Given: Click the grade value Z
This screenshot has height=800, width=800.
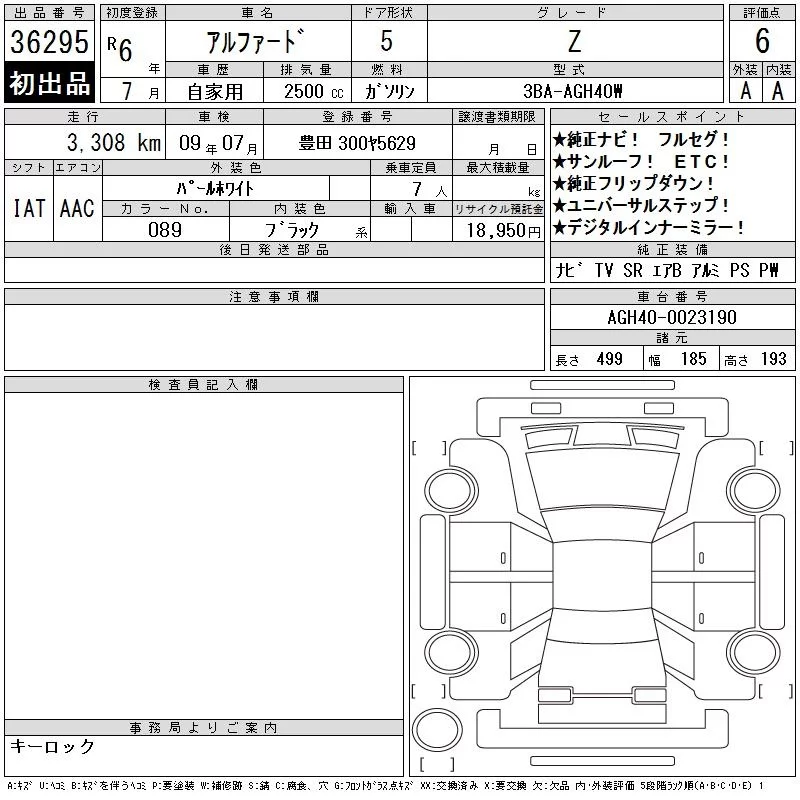Looking at the screenshot, I should pyautogui.click(x=574, y=41).
